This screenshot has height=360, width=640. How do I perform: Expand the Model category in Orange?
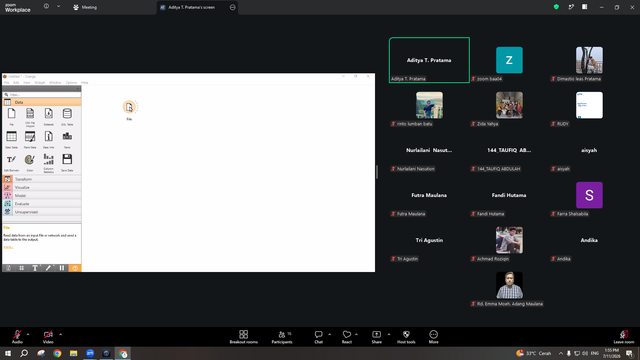[42, 196]
